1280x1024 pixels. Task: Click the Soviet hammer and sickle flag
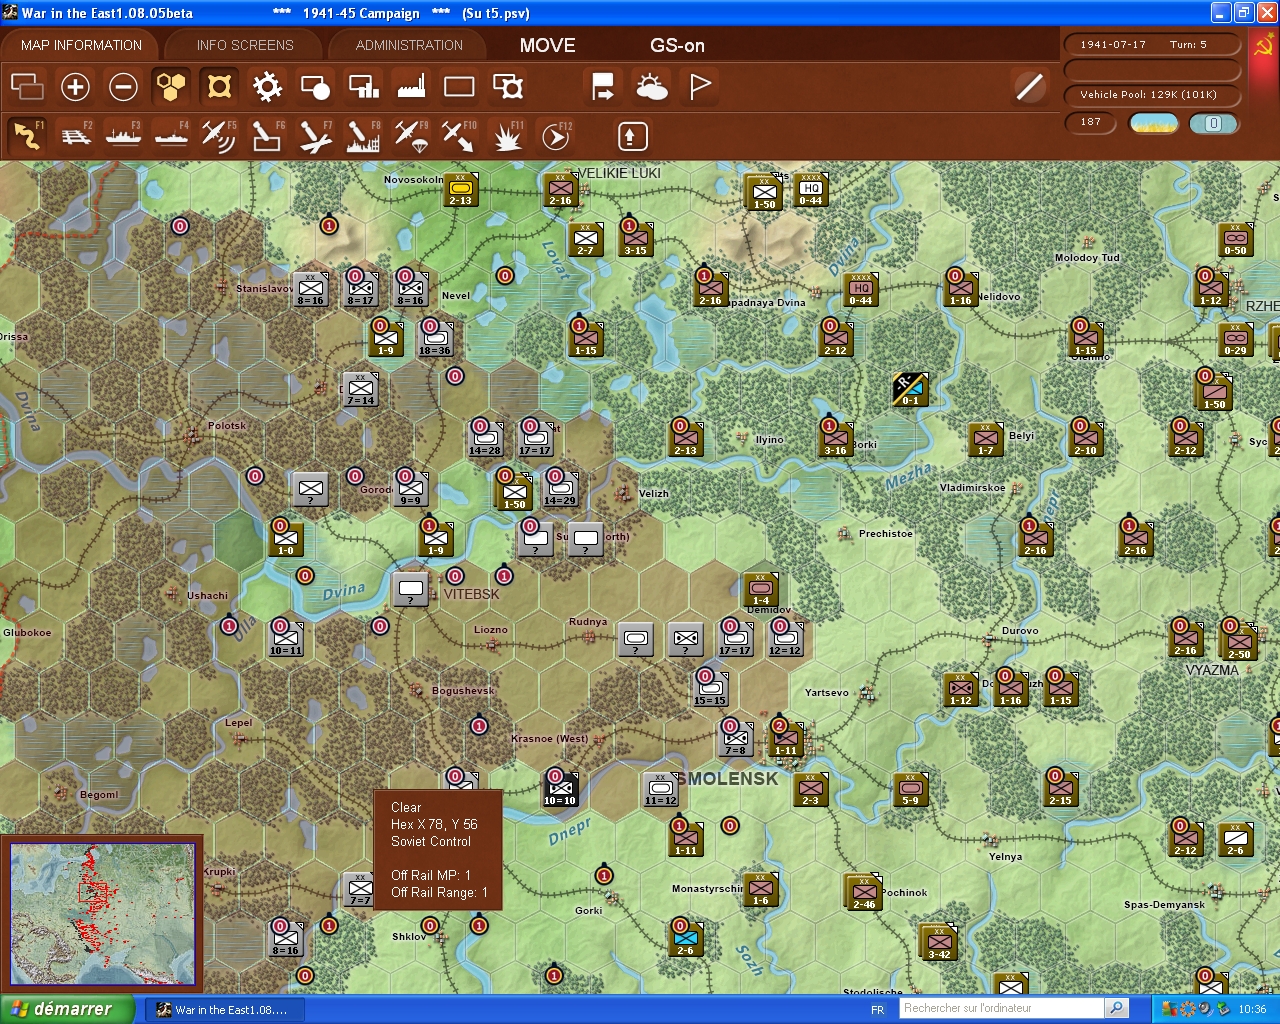1264,47
